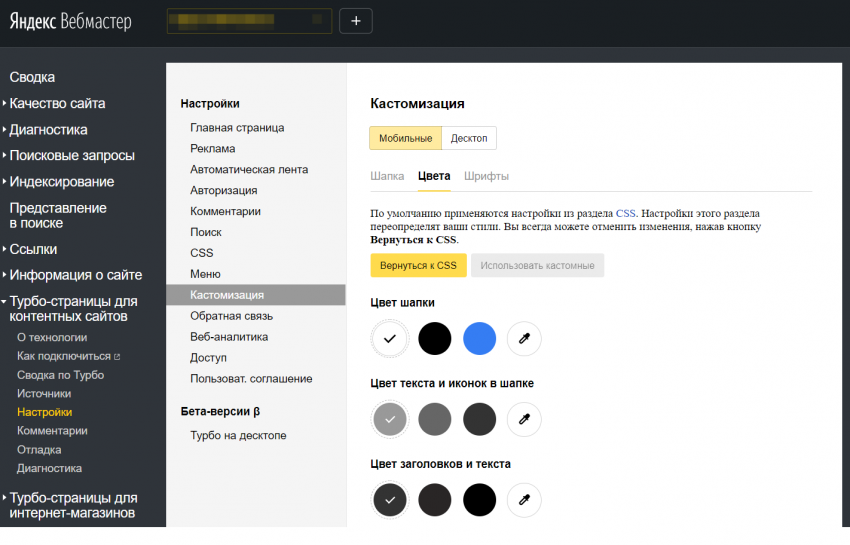Collapse Турбо-страницы для контентных сайтов
The height and width of the screenshot is (545, 850).
tap(73, 308)
